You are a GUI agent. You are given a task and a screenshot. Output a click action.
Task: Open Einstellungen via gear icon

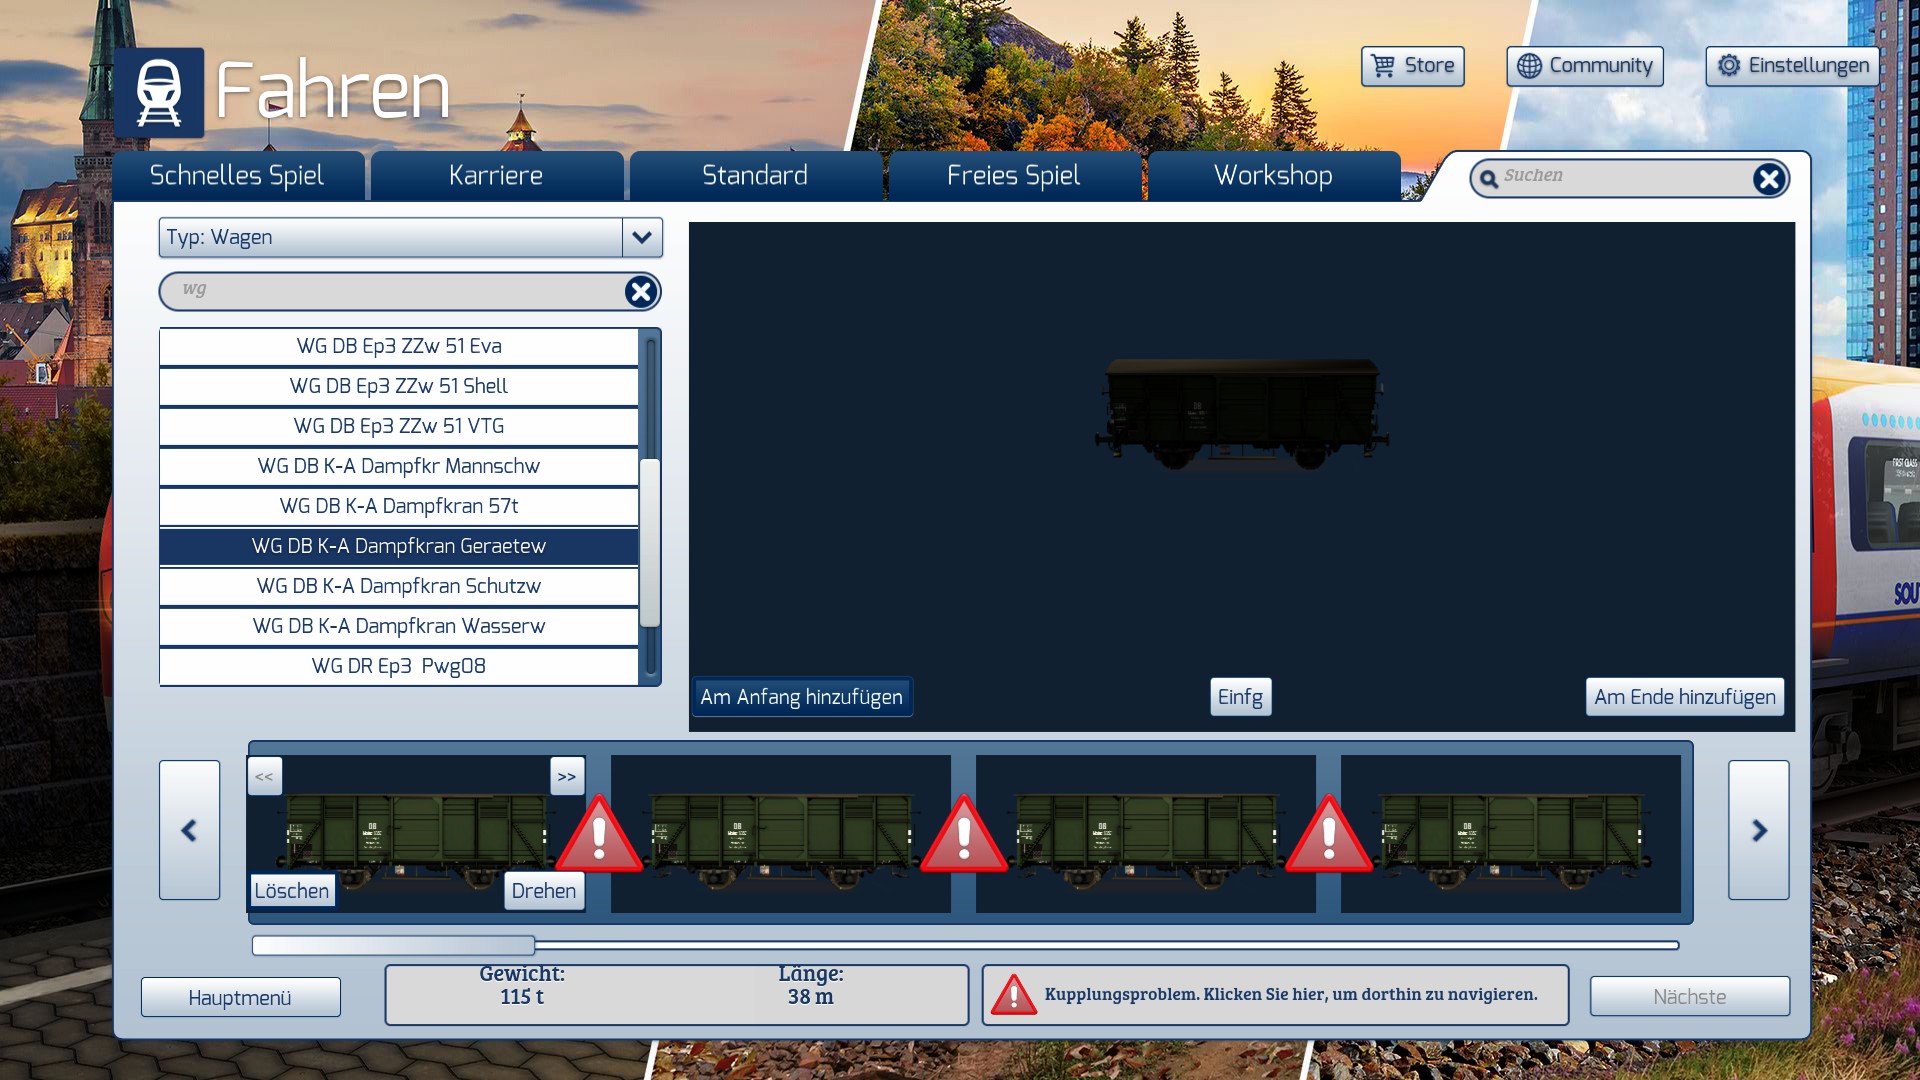(x=1729, y=66)
